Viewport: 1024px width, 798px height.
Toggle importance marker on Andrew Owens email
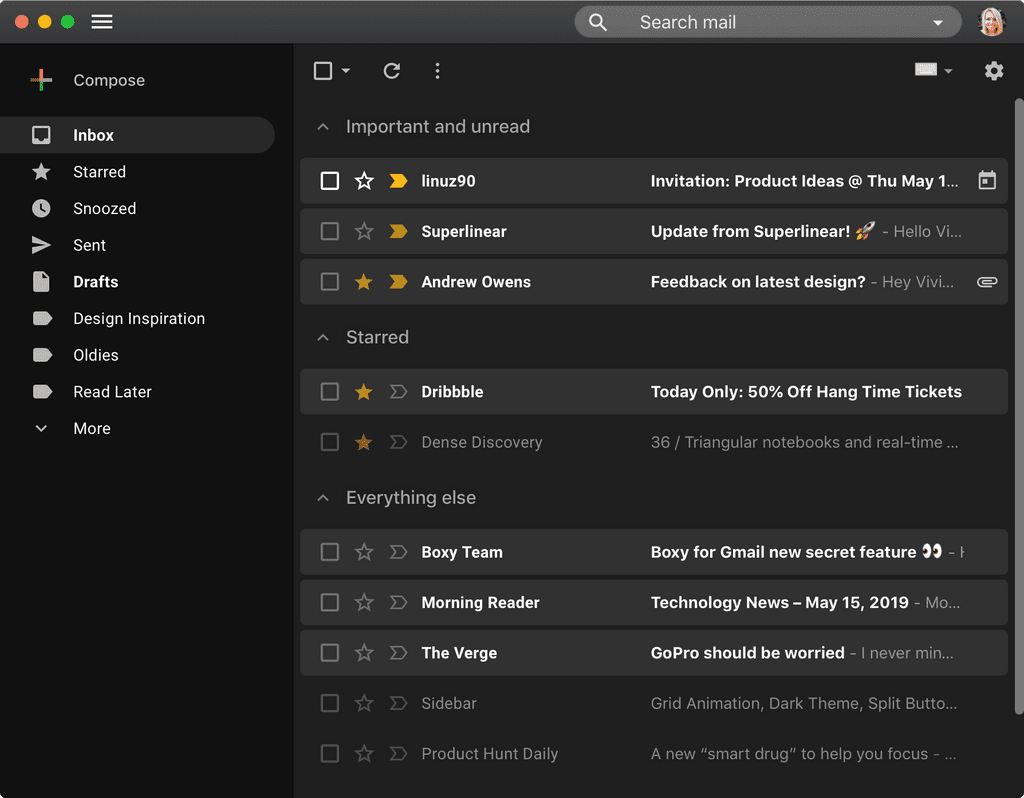coord(398,281)
